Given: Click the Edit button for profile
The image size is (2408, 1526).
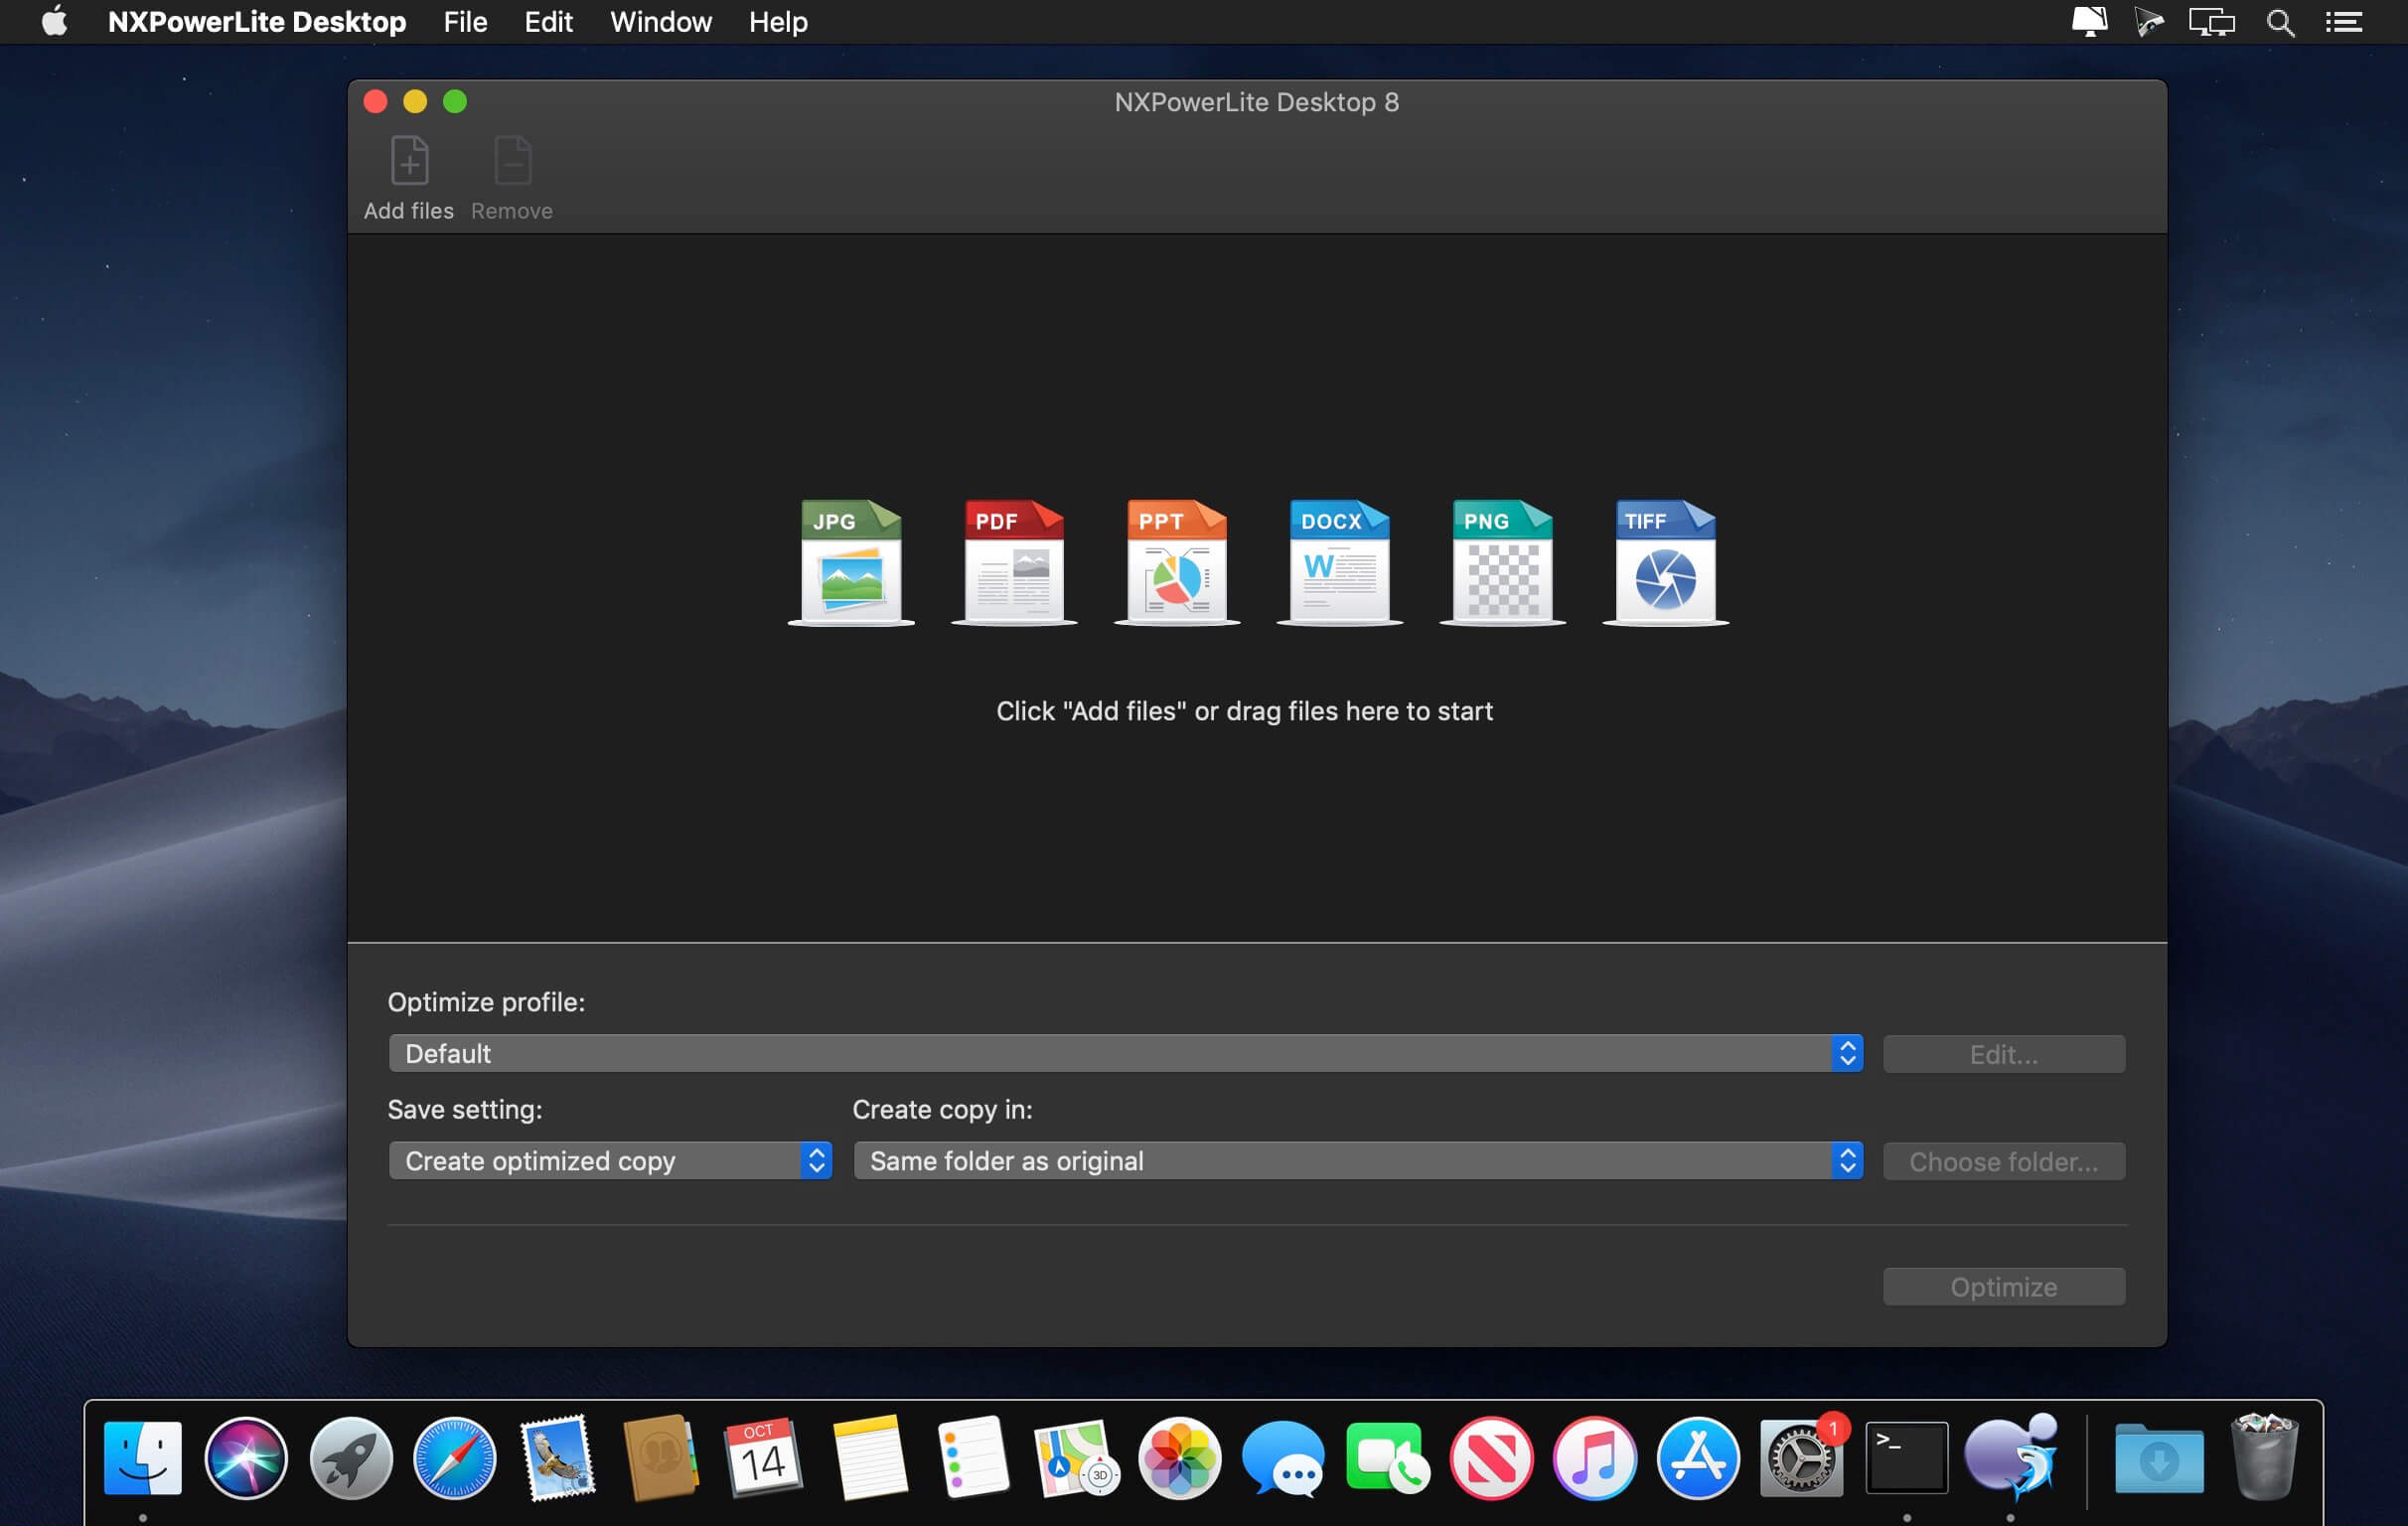Looking at the screenshot, I should coord(2001,1054).
